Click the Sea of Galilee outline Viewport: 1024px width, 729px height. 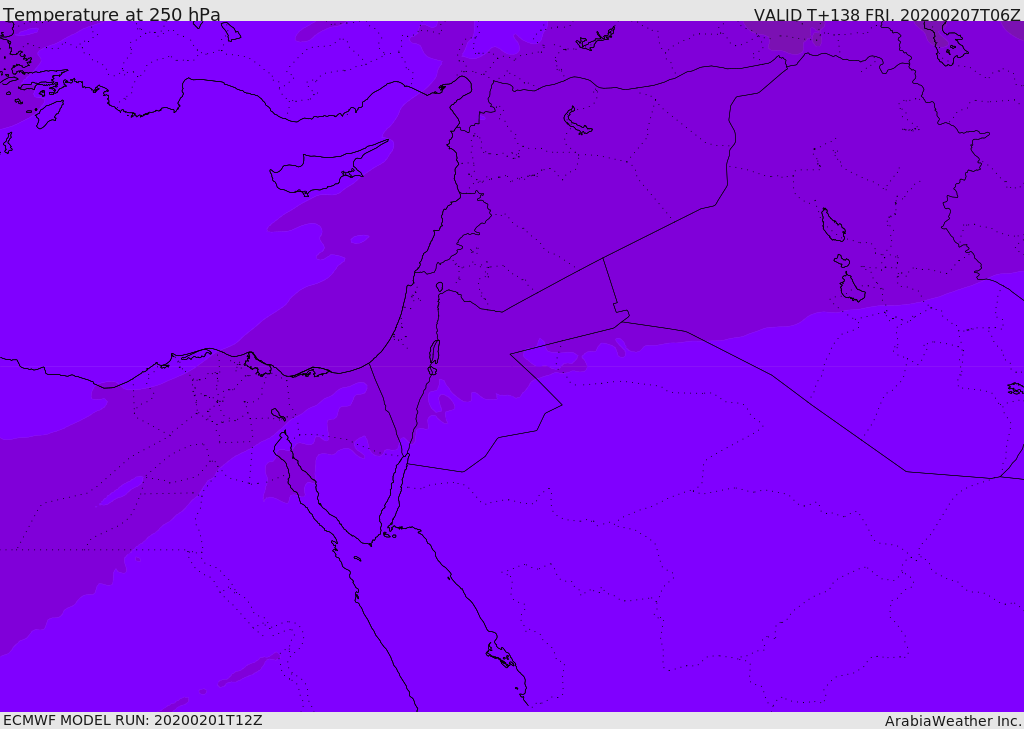pos(440,287)
